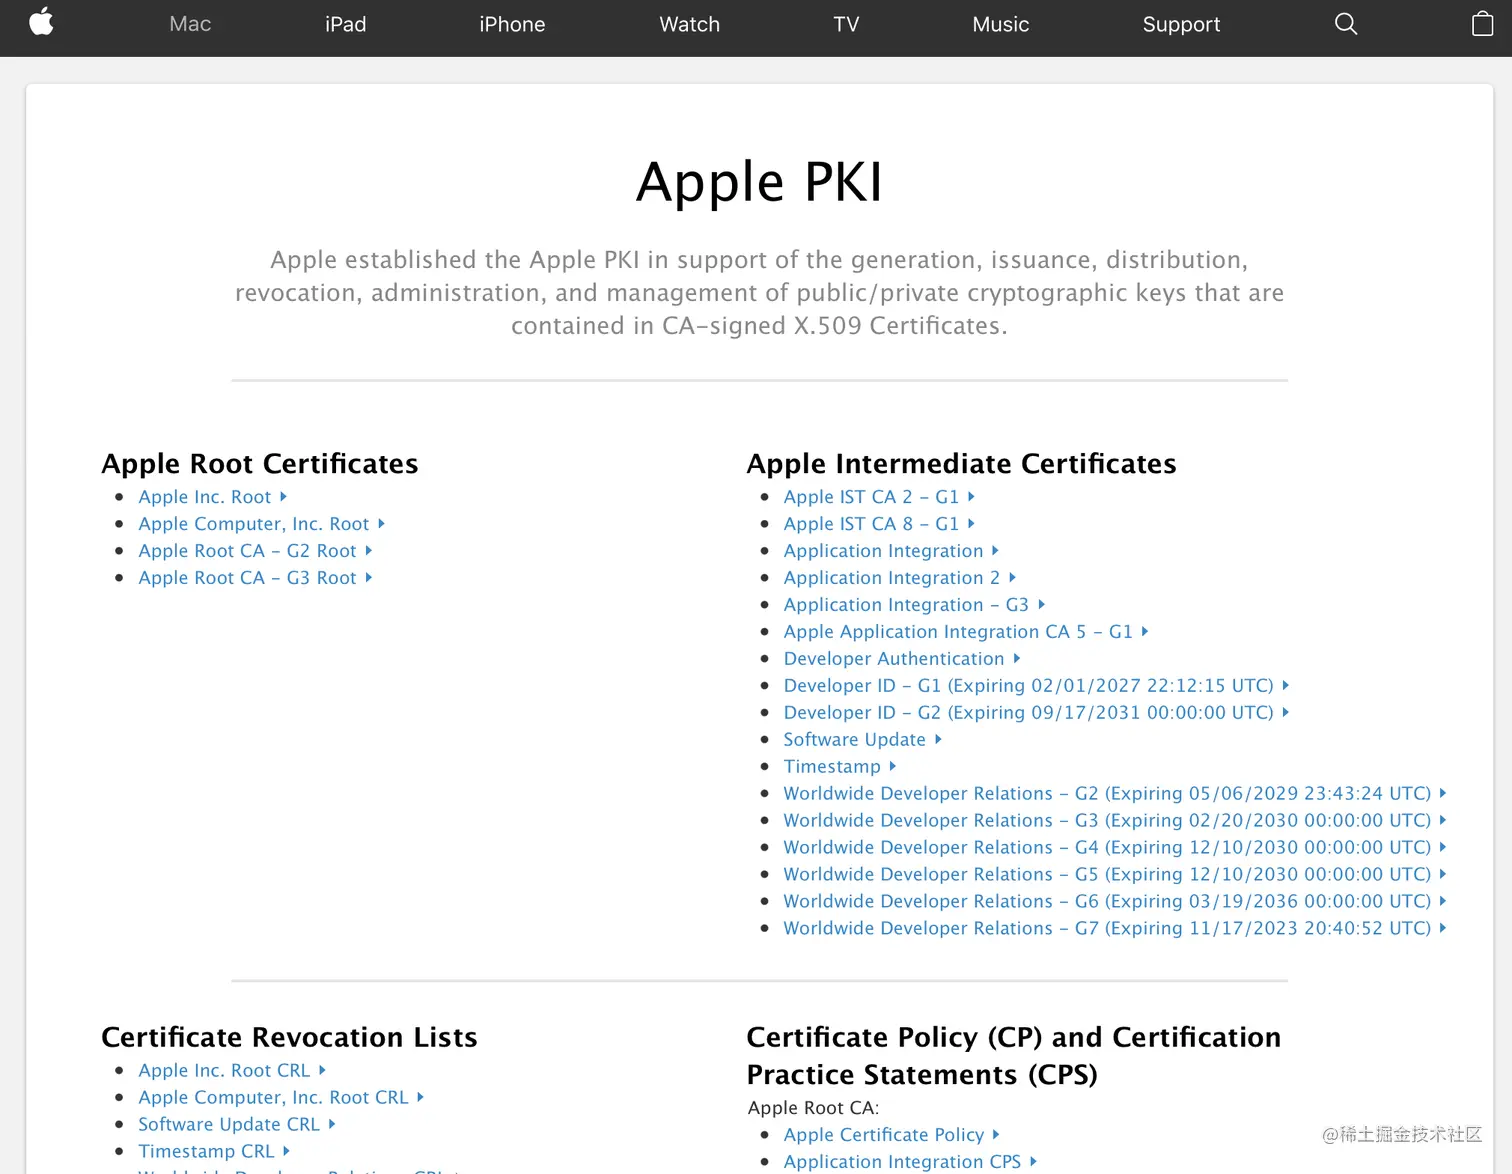Go to the iPhone menu item
Image resolution: width=1512 pixels, height=1174 pixels.
512,24
